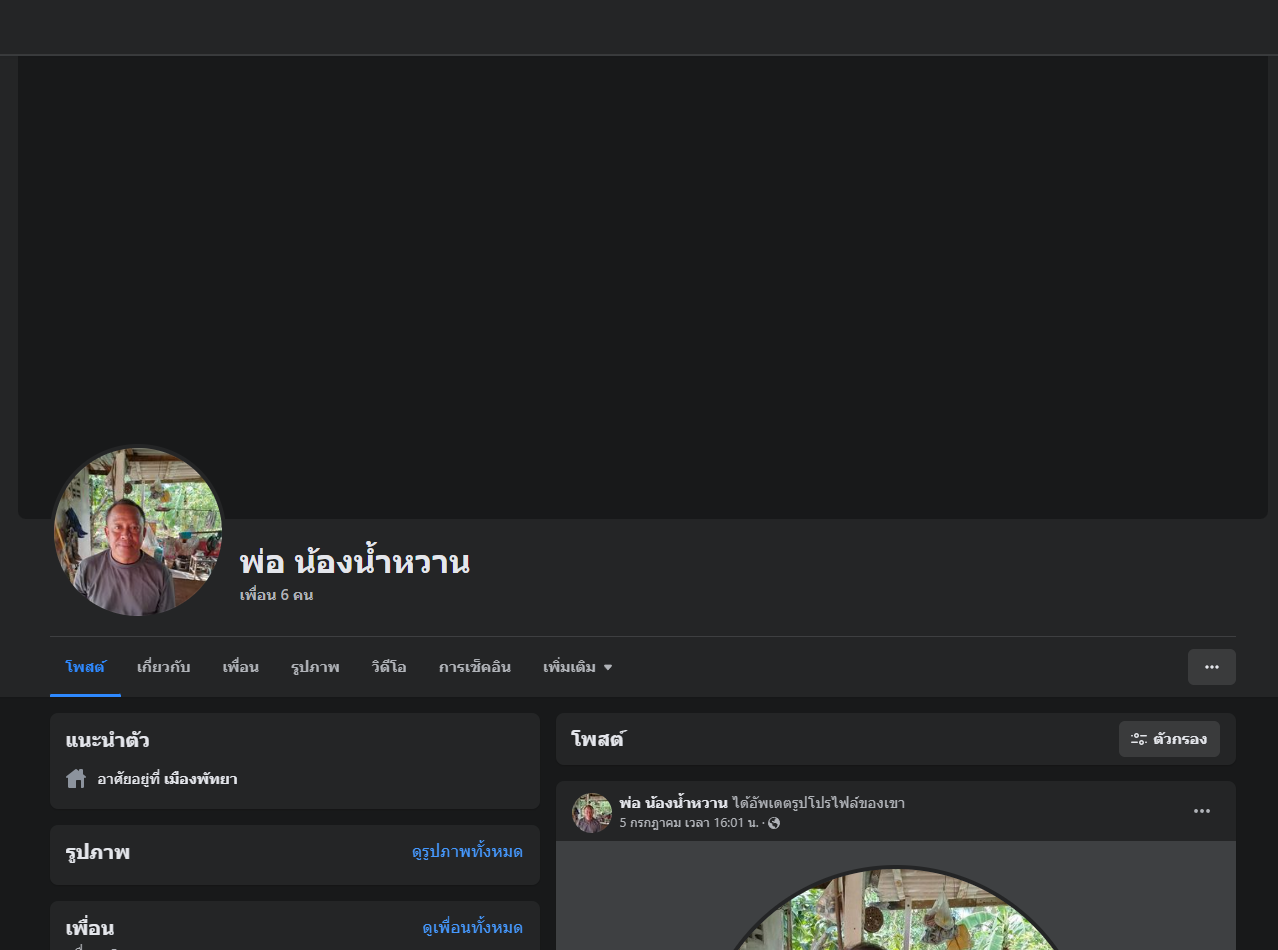Go to the รูปภาพ tab

point(315,667)
